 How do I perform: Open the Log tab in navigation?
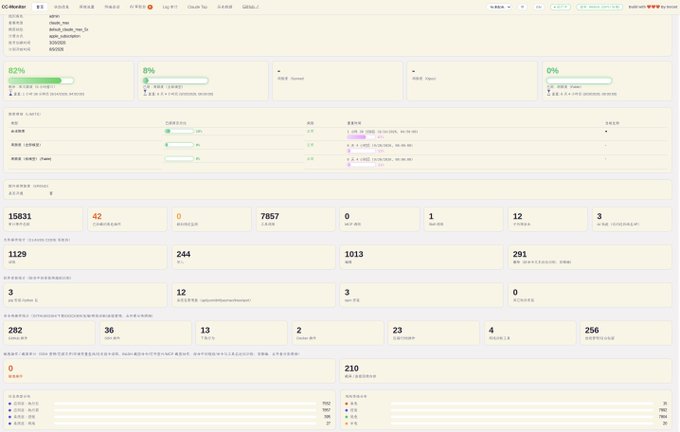pos(170,7)
